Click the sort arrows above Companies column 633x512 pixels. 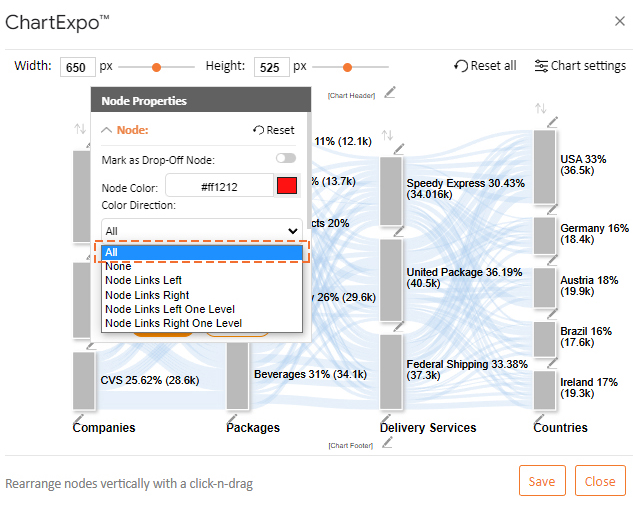[x=80, y=129]
